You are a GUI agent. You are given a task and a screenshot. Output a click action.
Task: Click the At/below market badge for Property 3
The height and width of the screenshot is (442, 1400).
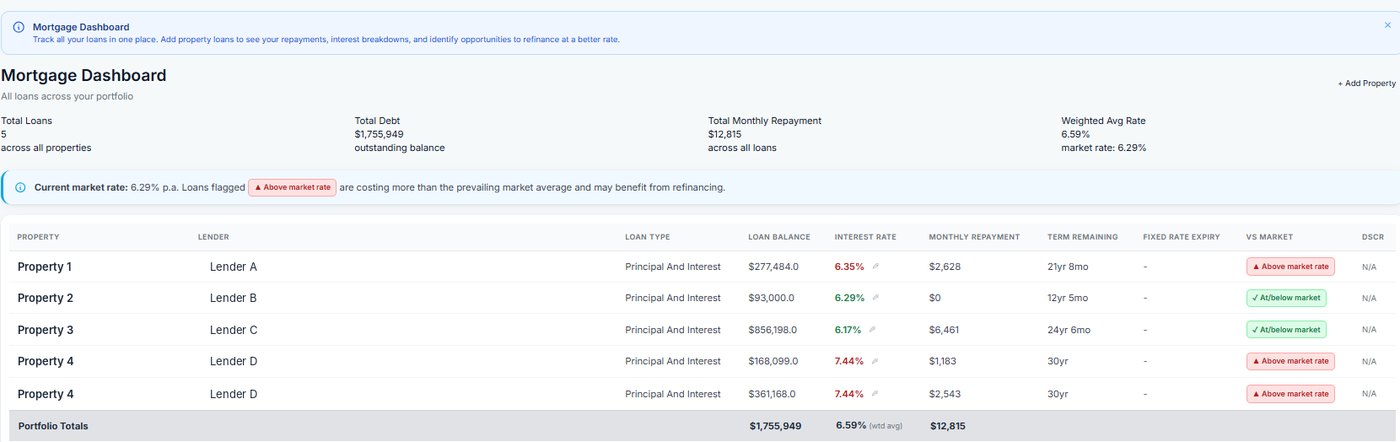coord(1286,329)
